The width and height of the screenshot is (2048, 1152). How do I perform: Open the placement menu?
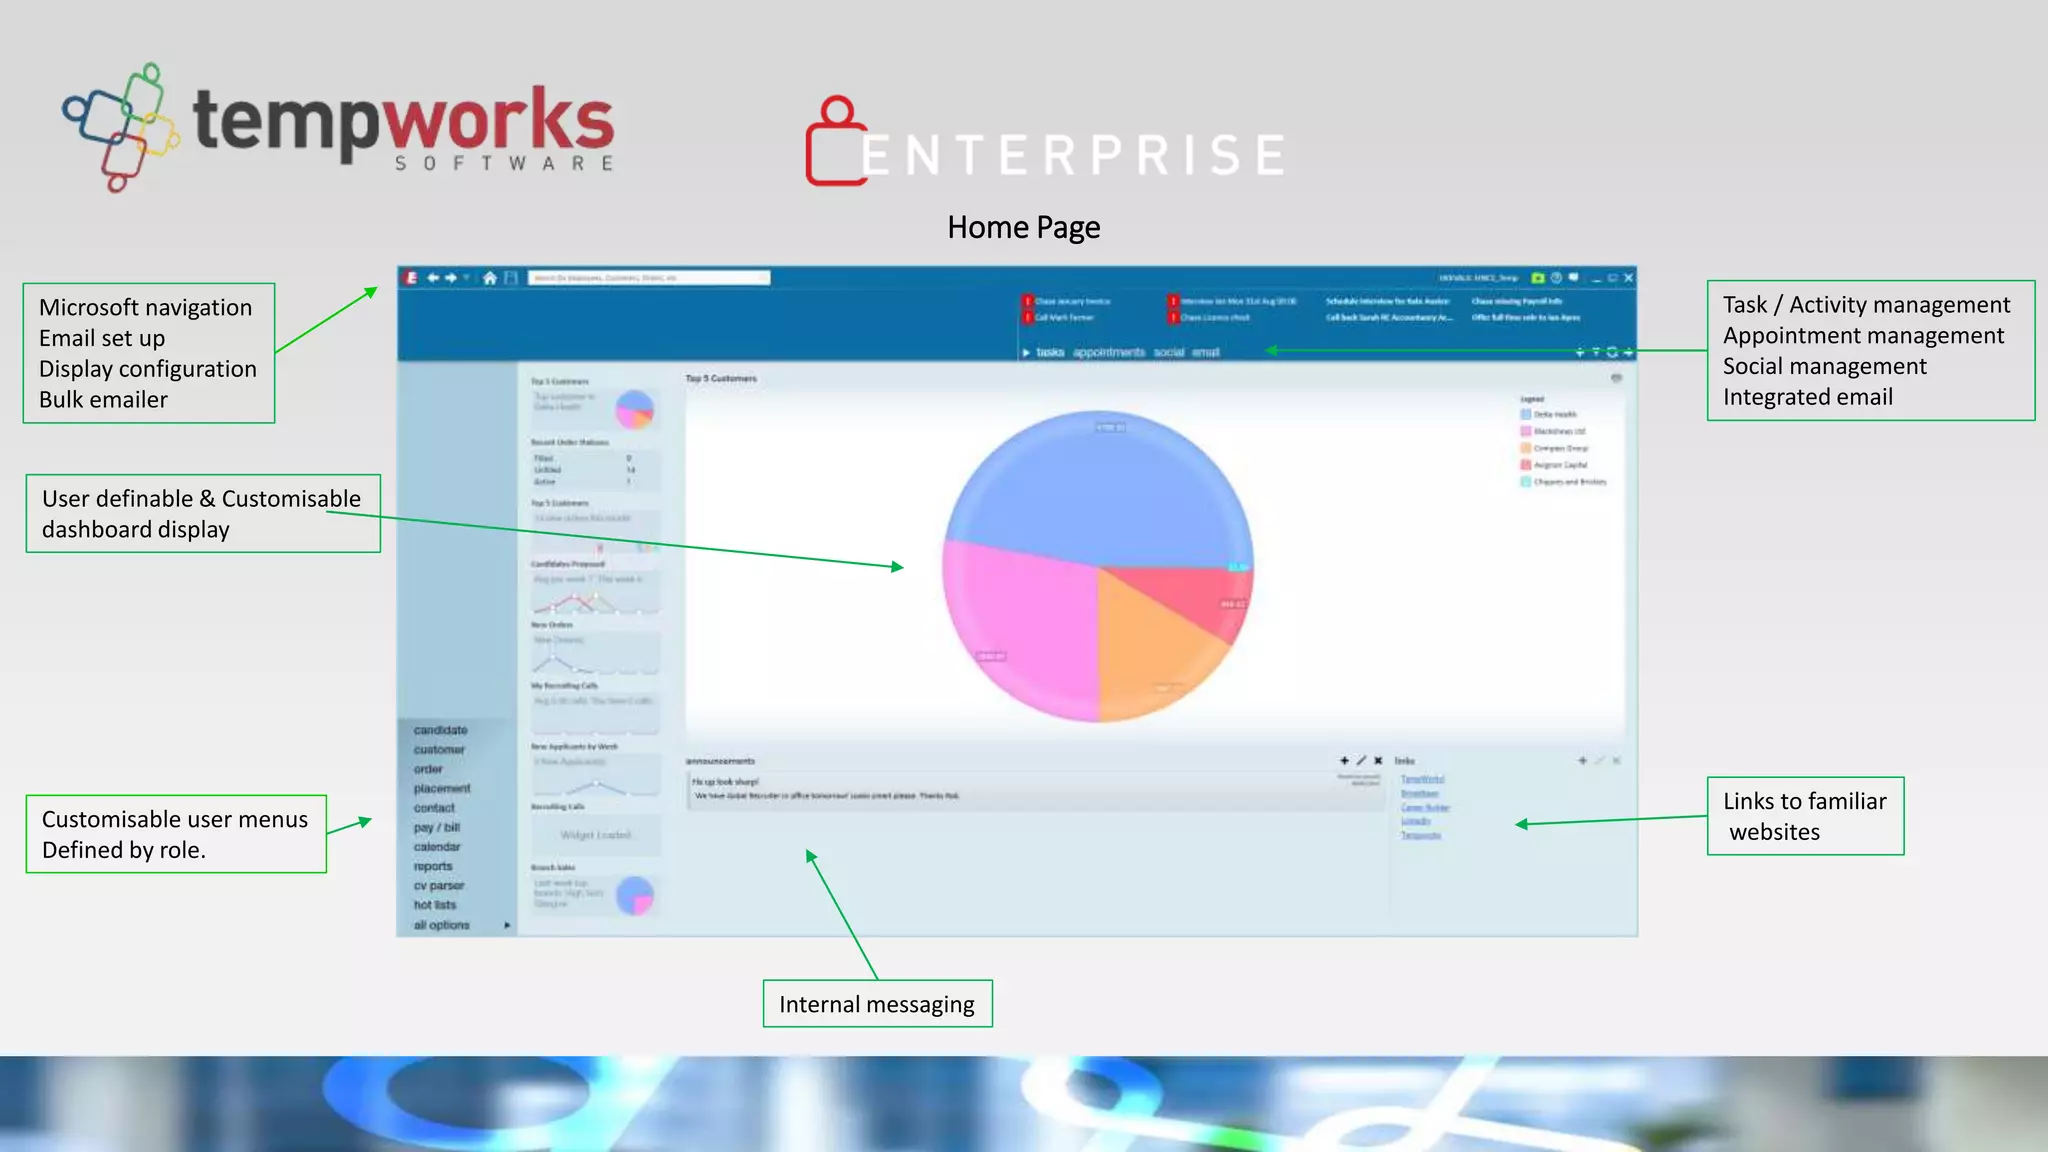tap(442, 789)
